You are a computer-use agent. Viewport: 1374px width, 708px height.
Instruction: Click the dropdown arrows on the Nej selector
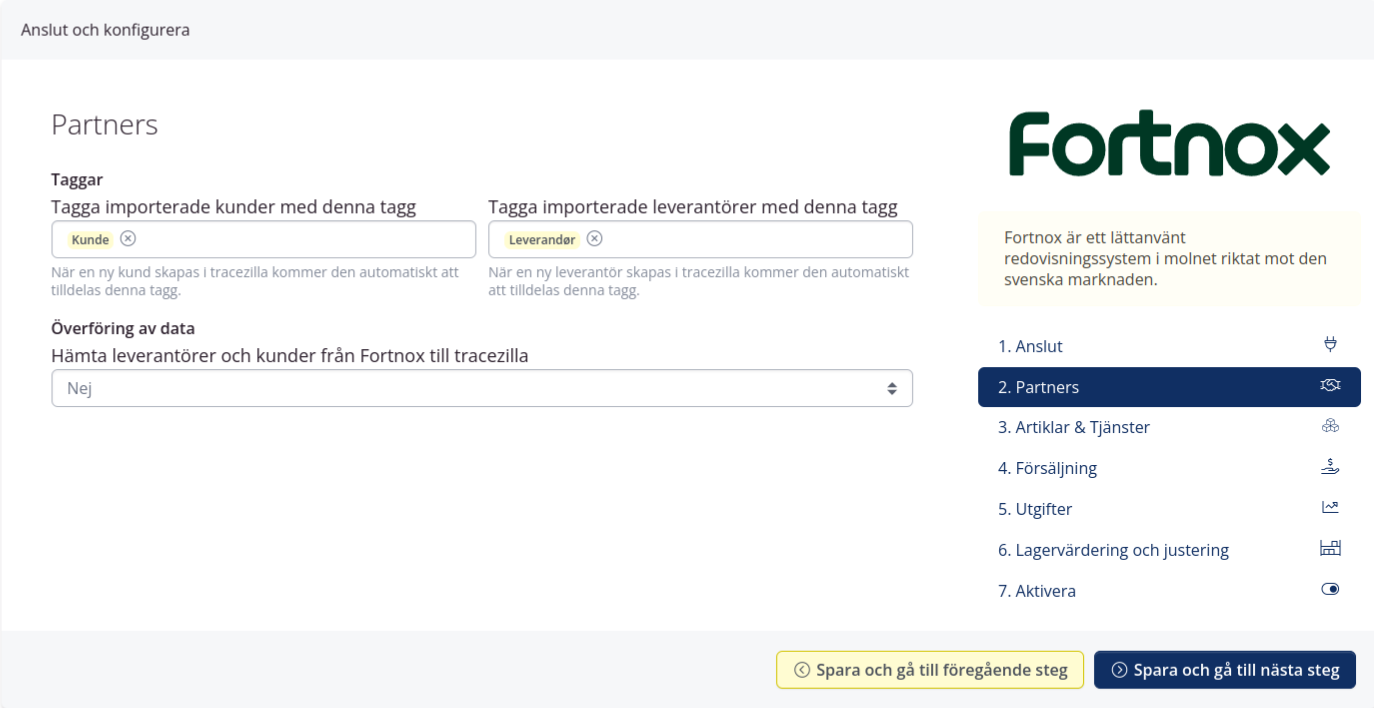(x=891, y=388)
